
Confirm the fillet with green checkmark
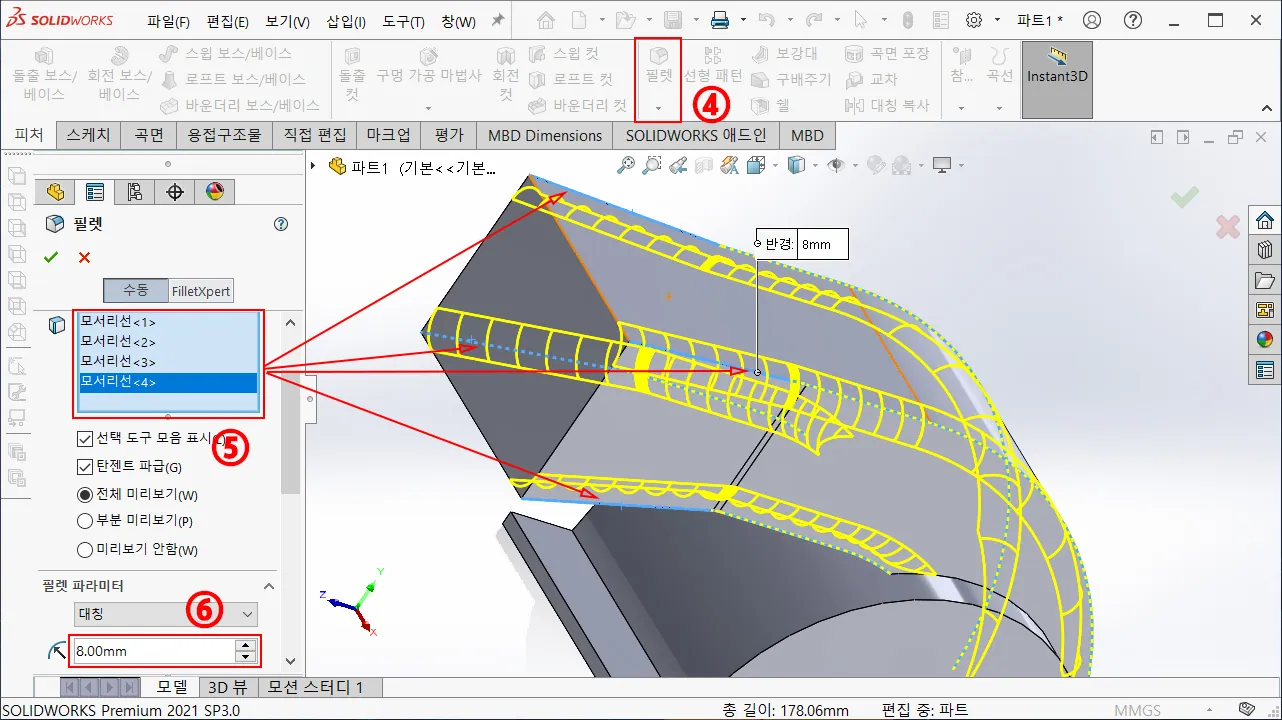coord(51,258)
